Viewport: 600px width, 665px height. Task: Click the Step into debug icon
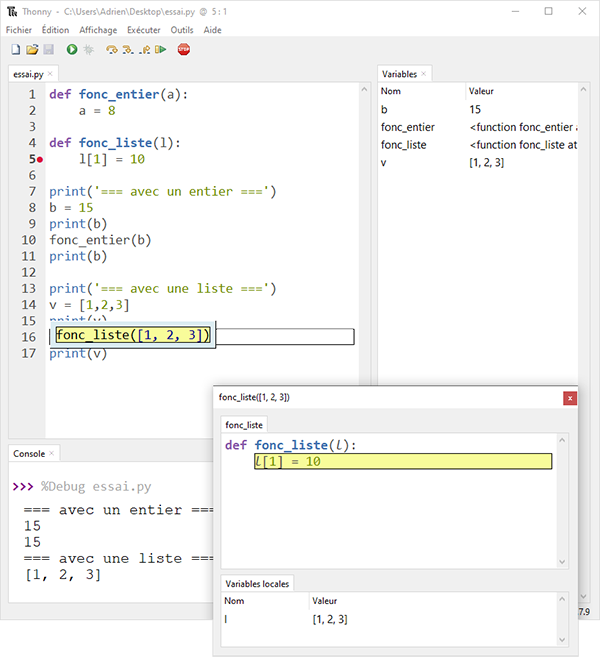coord(129,49)
